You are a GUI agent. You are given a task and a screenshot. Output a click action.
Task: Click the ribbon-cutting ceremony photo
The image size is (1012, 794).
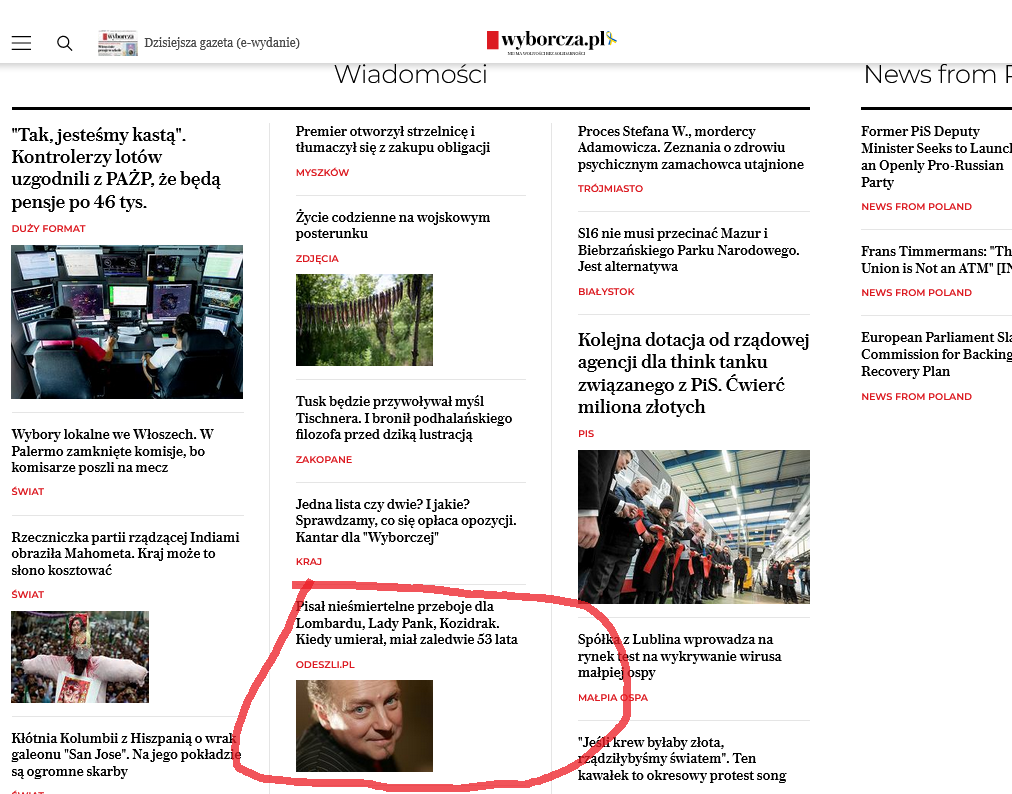pos(693,526)
